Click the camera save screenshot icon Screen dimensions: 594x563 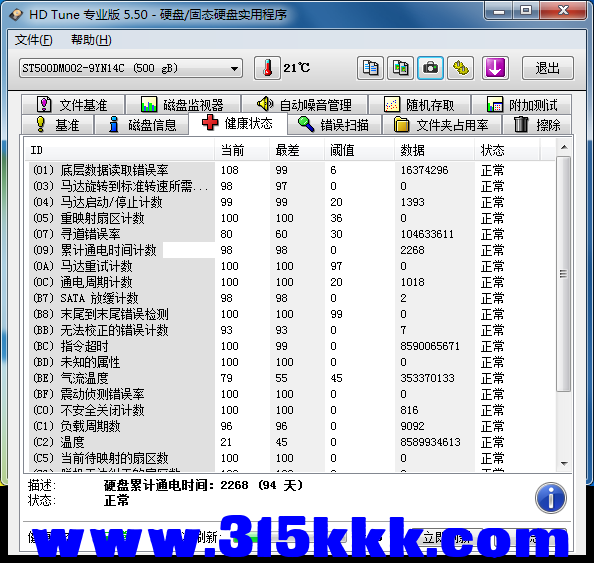point(430,68)
